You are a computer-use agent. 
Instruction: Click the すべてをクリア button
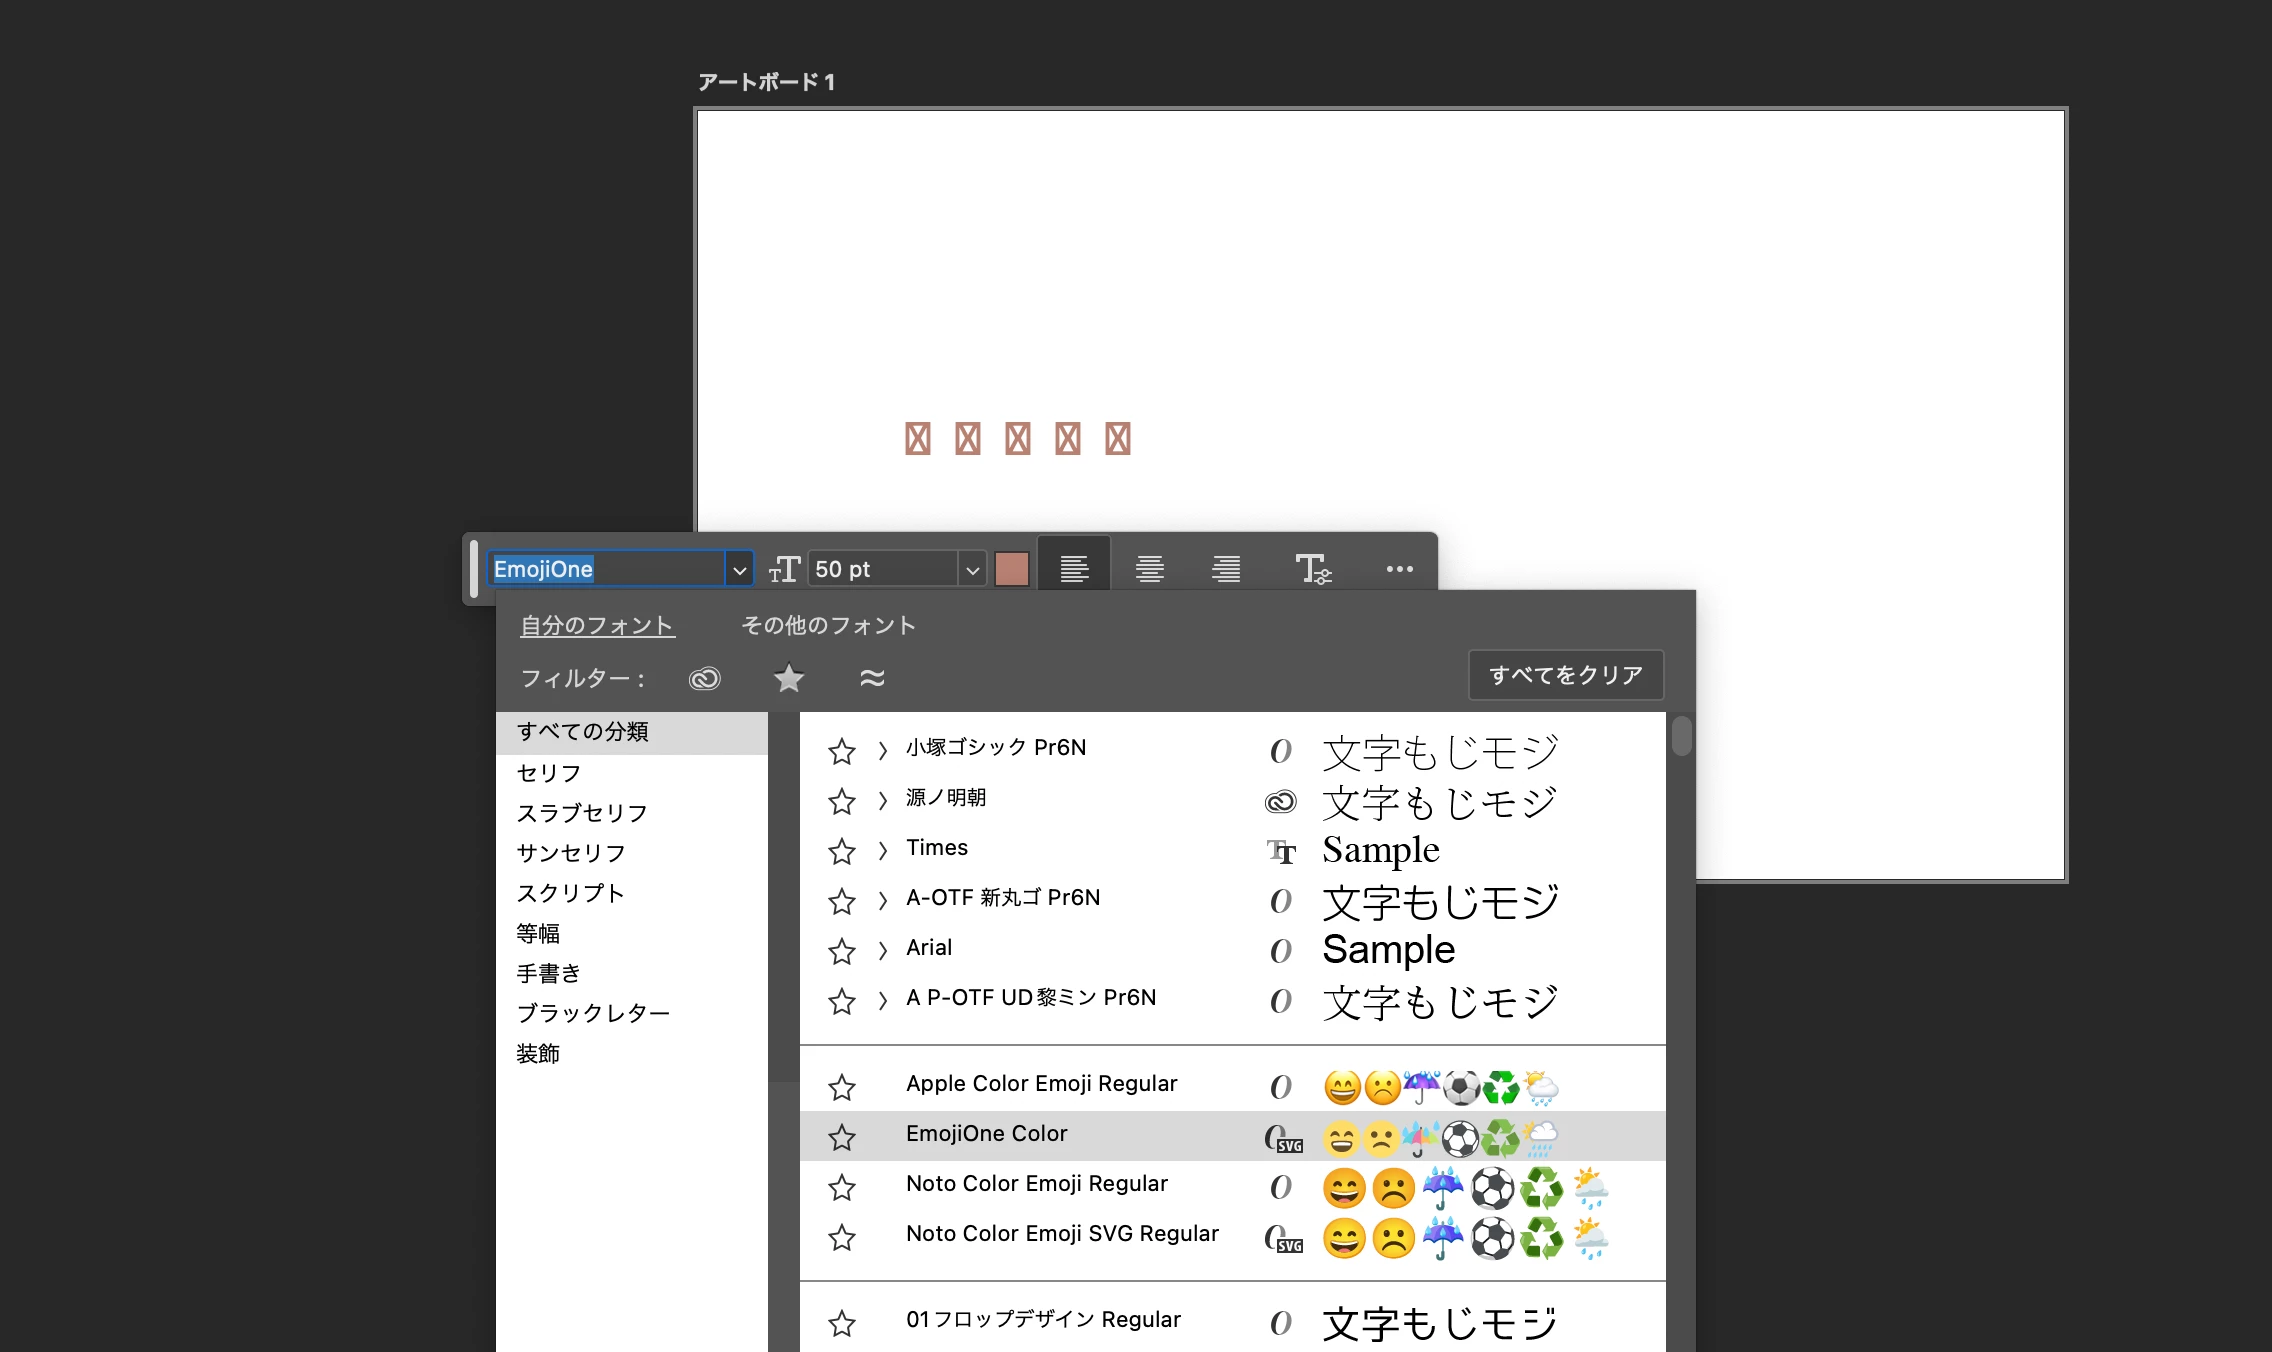tap(1565, 675)
